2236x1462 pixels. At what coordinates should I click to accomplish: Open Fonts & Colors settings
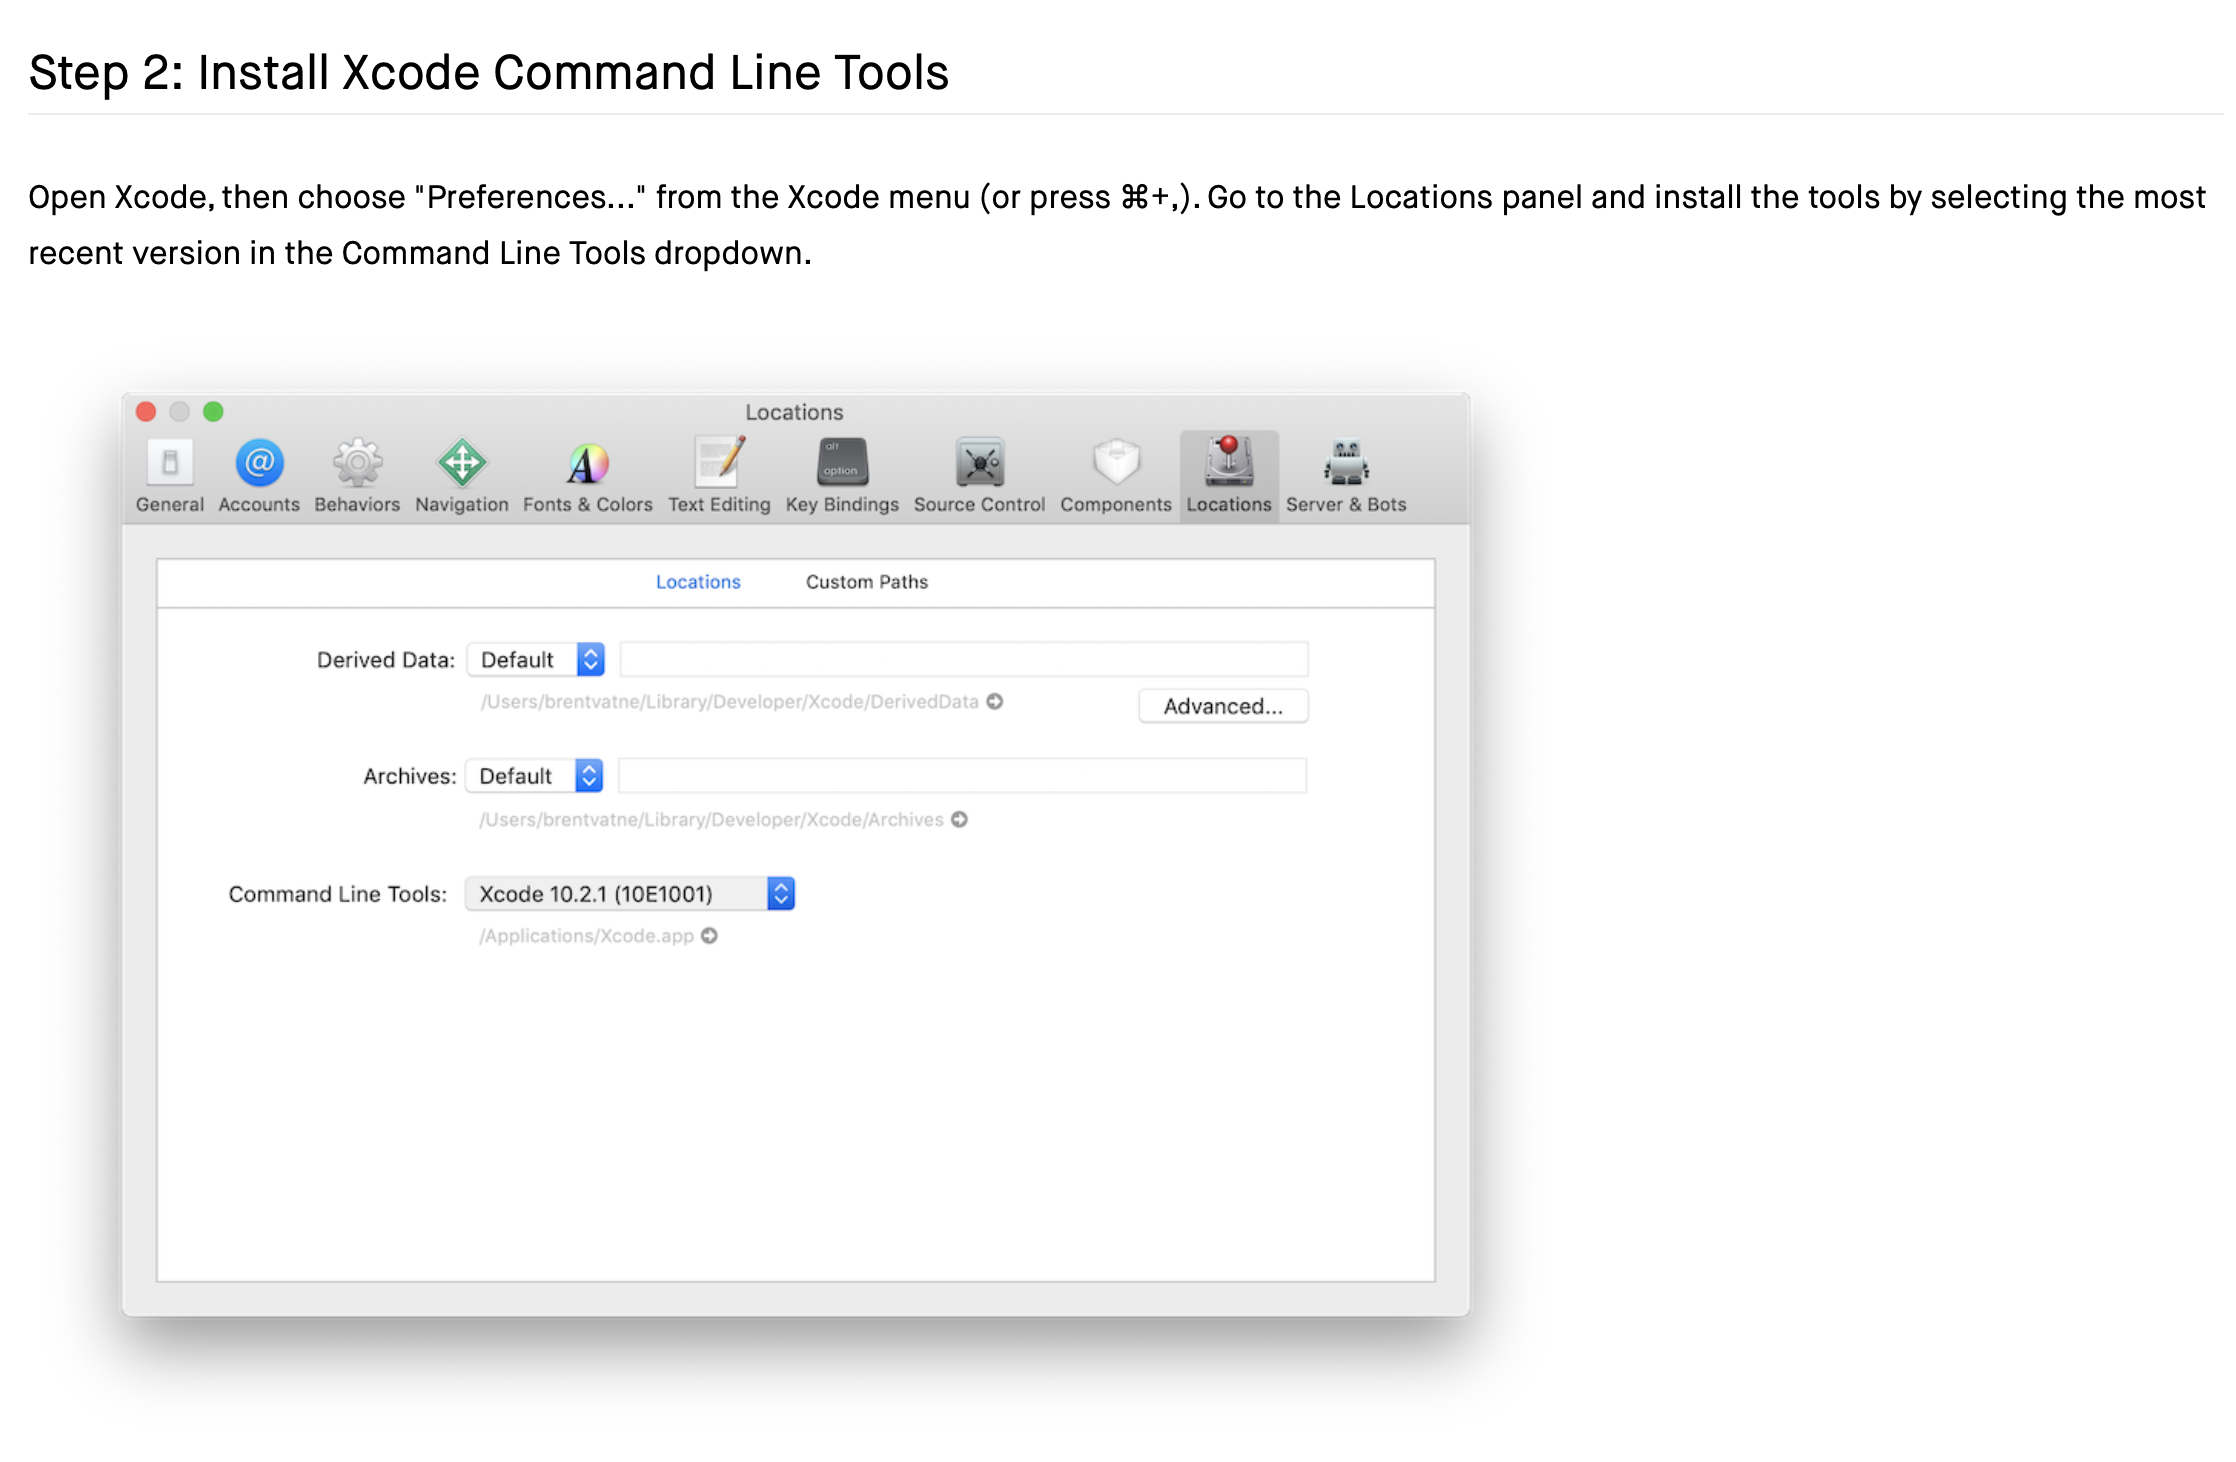click(x=587, y=470)
